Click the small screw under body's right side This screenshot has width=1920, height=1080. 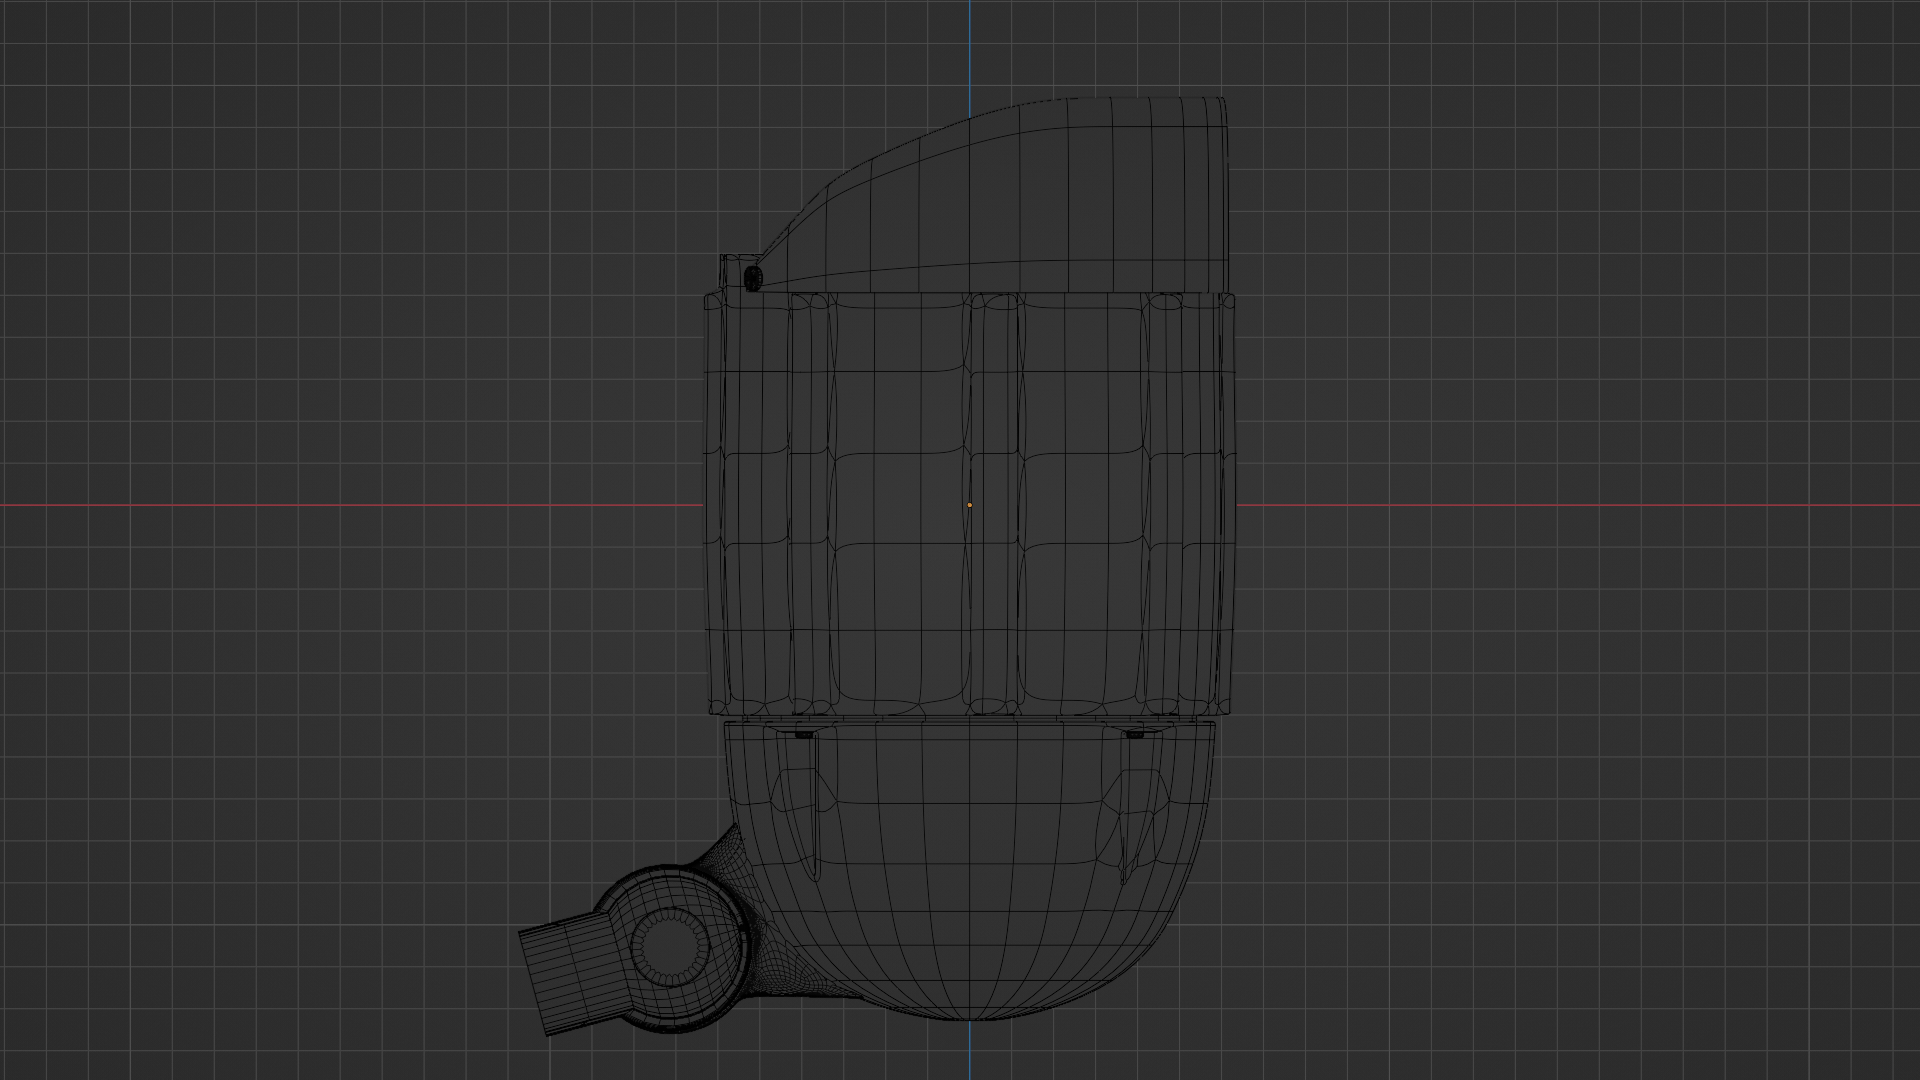(x=1135, y=734)
